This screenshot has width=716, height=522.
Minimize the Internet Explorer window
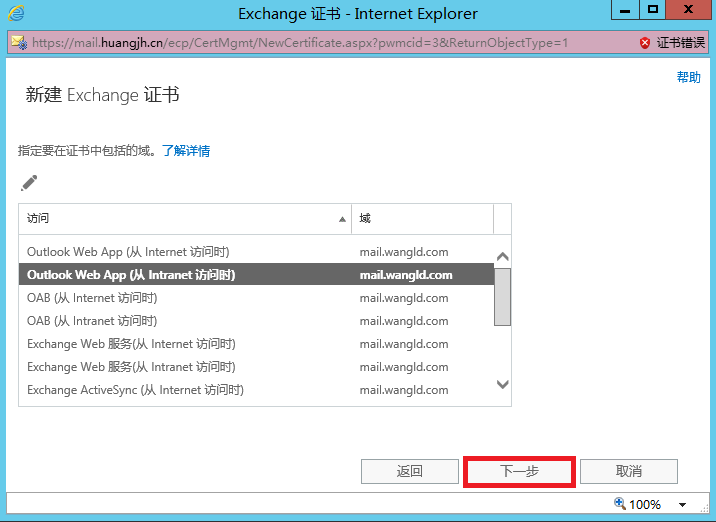625,10
